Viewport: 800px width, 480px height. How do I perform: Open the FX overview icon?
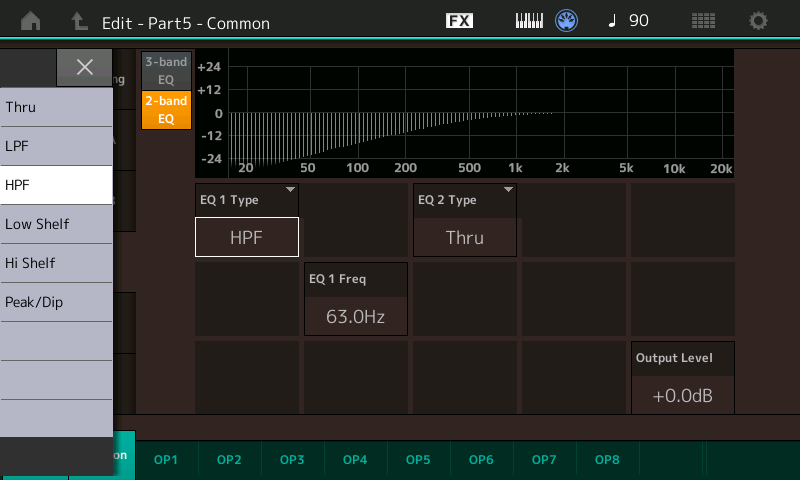point(459,21)
